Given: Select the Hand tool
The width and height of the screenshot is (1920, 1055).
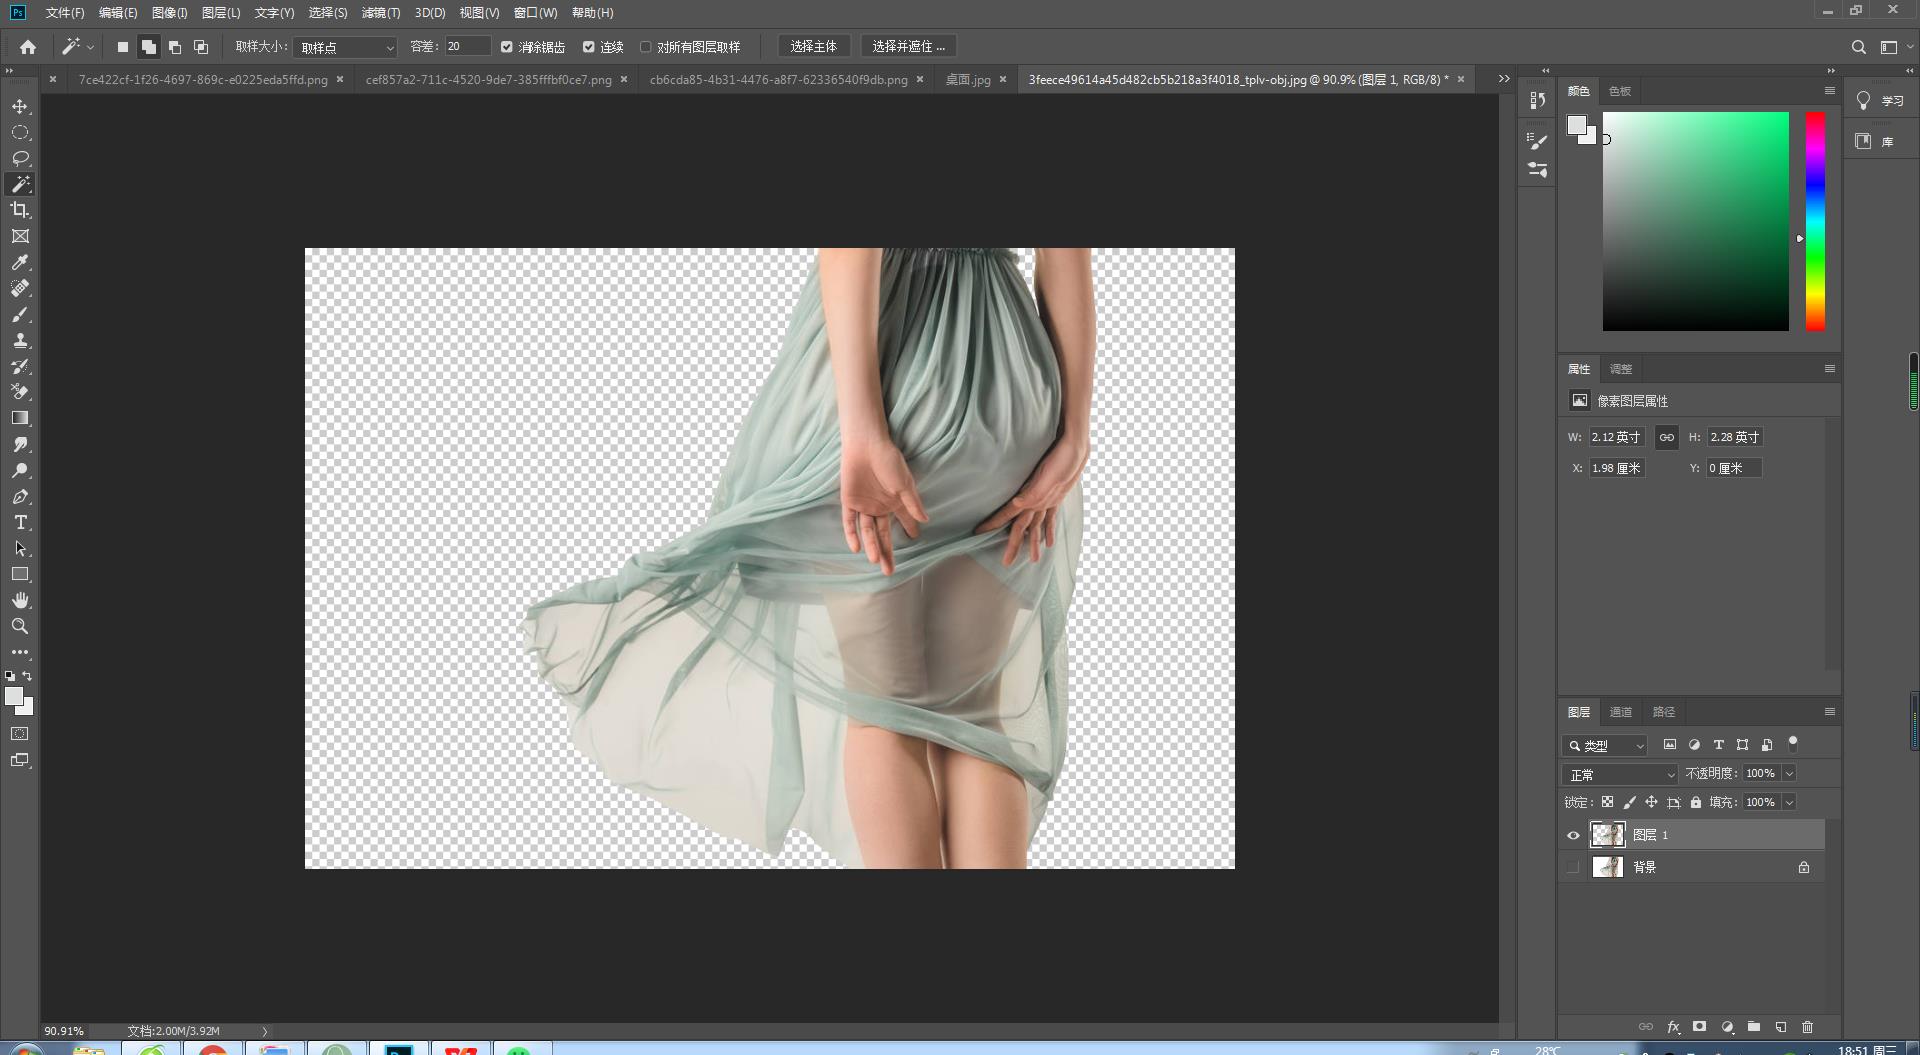Looking at the screenshot, I should tap(20, 601).
